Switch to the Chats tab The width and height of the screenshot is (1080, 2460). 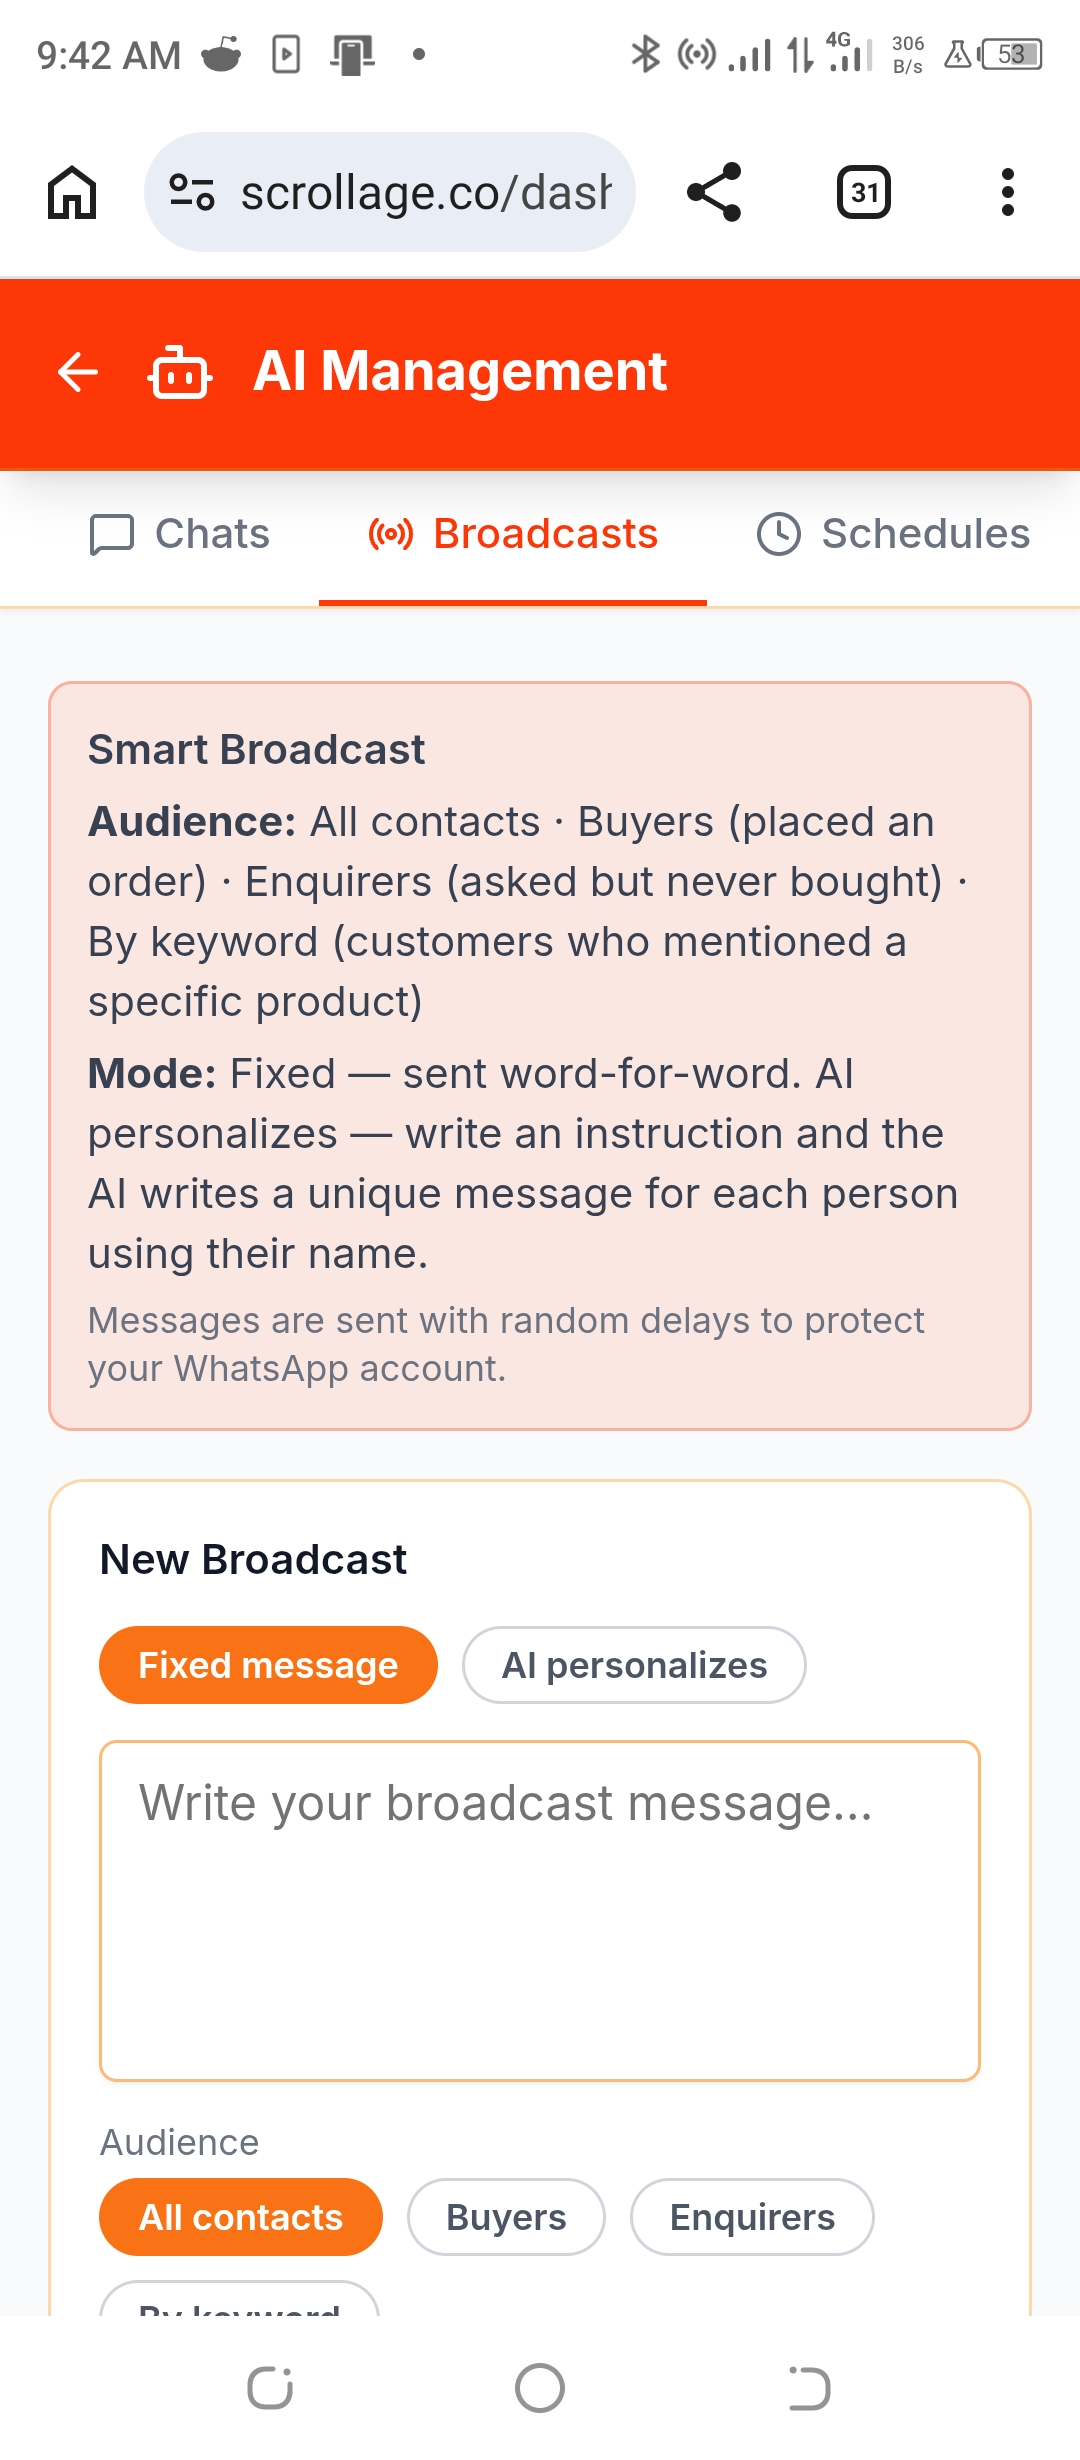[x=182, y=533]
